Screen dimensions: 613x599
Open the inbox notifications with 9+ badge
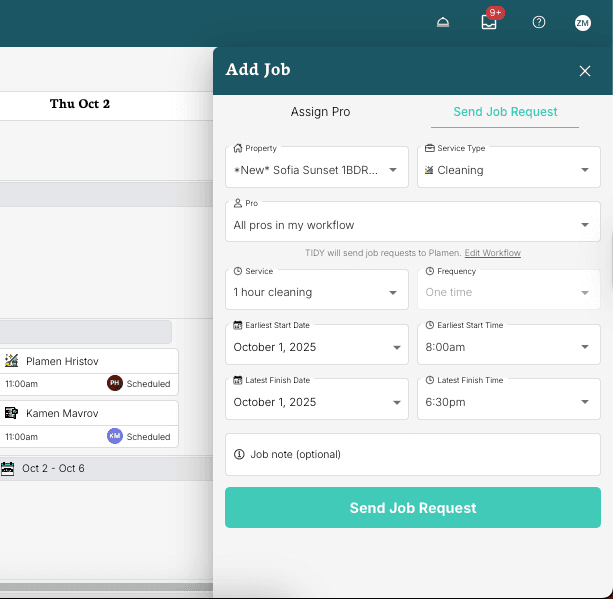click(x=489, y=22)
